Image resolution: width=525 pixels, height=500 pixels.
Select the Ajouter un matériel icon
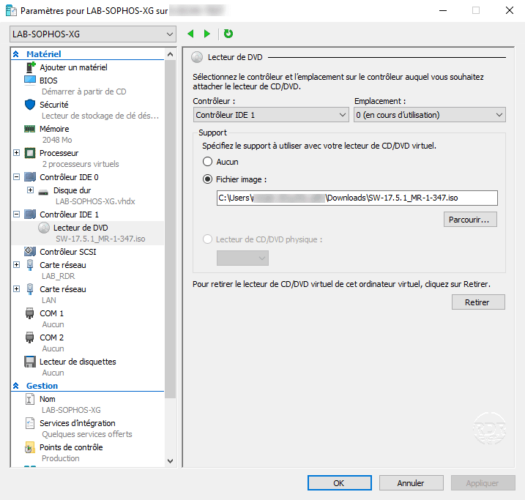point(30,67)
